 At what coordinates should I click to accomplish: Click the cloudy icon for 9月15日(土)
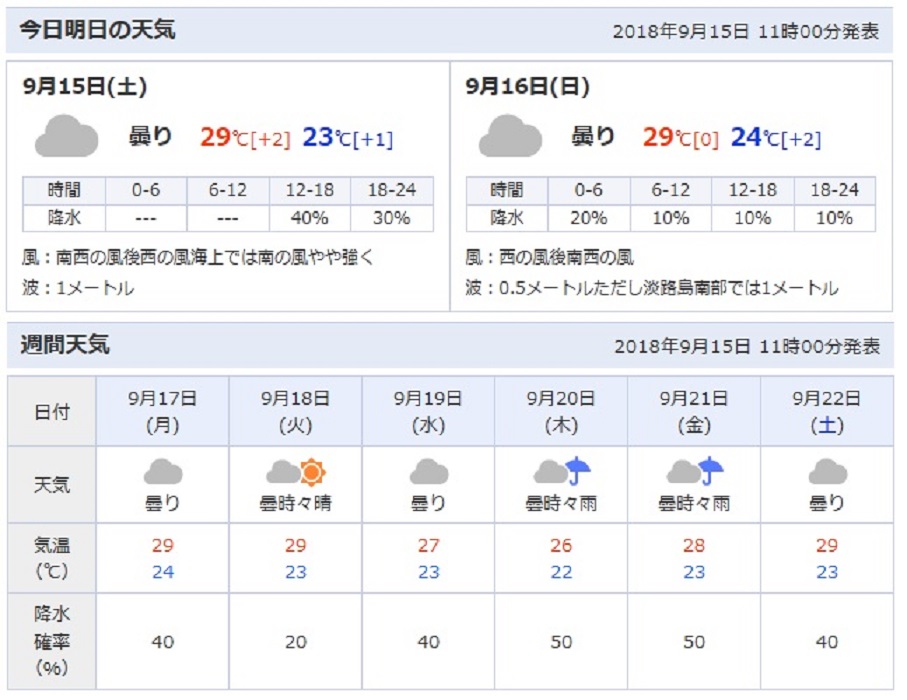pos(67,136)
